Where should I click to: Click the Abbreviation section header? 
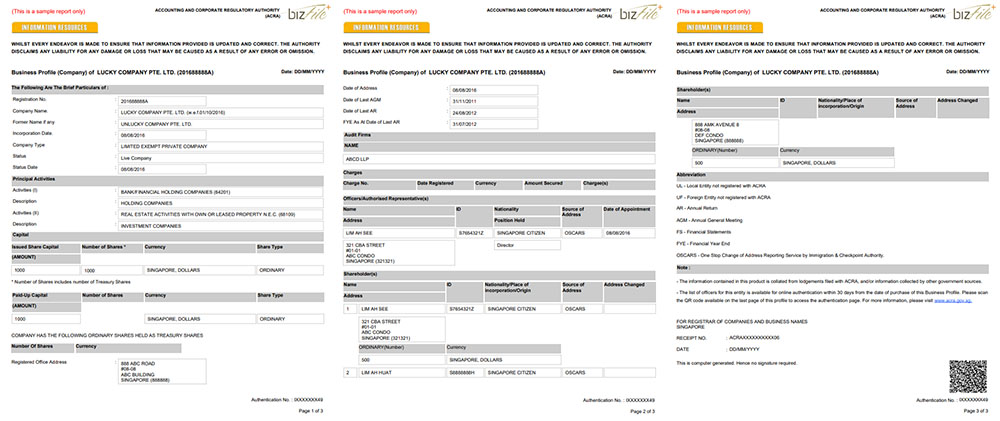point(833,174)
